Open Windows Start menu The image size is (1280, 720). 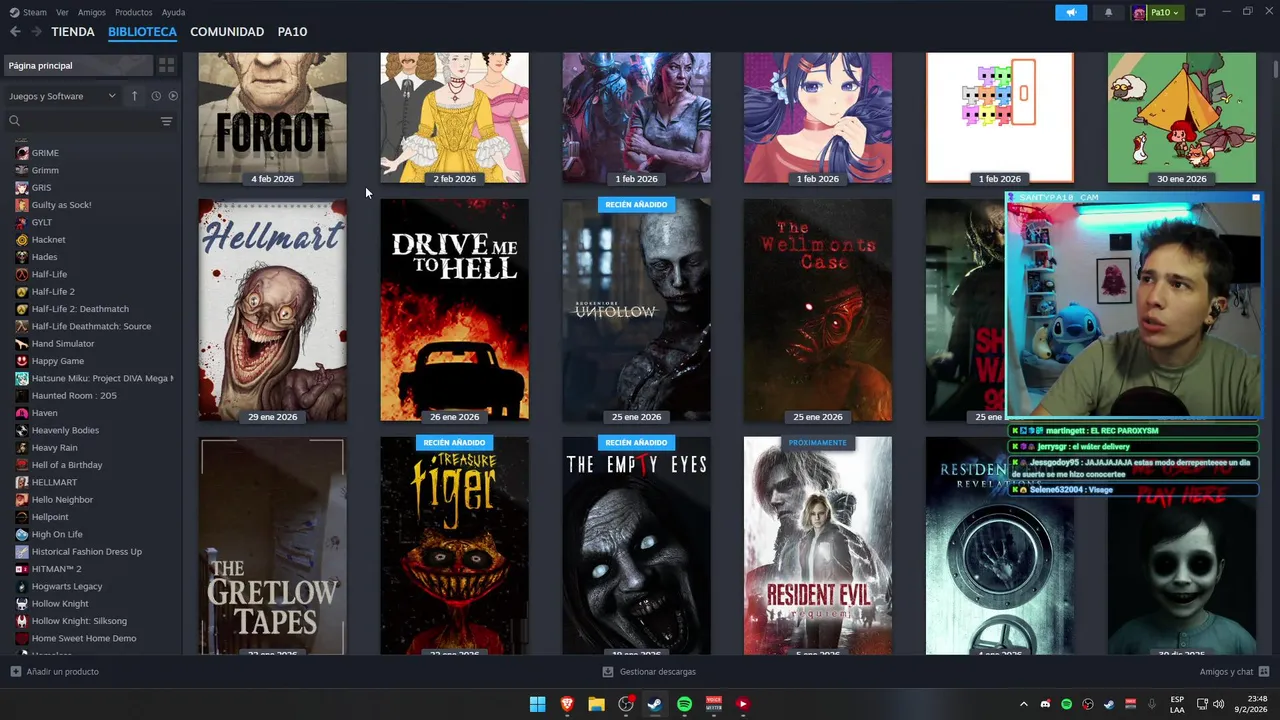click(537, 704)
